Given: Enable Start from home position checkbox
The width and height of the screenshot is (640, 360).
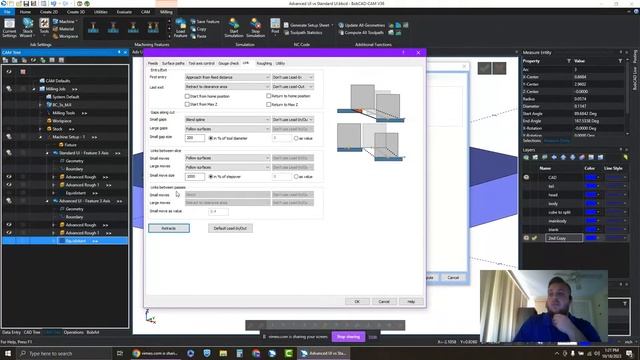Looking at the screenshot, I should 187,96.
